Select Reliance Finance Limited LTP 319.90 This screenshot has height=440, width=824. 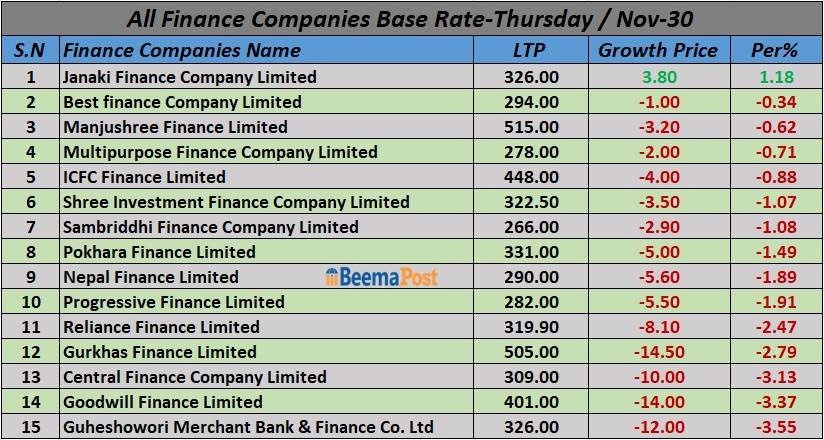[532, 327]
